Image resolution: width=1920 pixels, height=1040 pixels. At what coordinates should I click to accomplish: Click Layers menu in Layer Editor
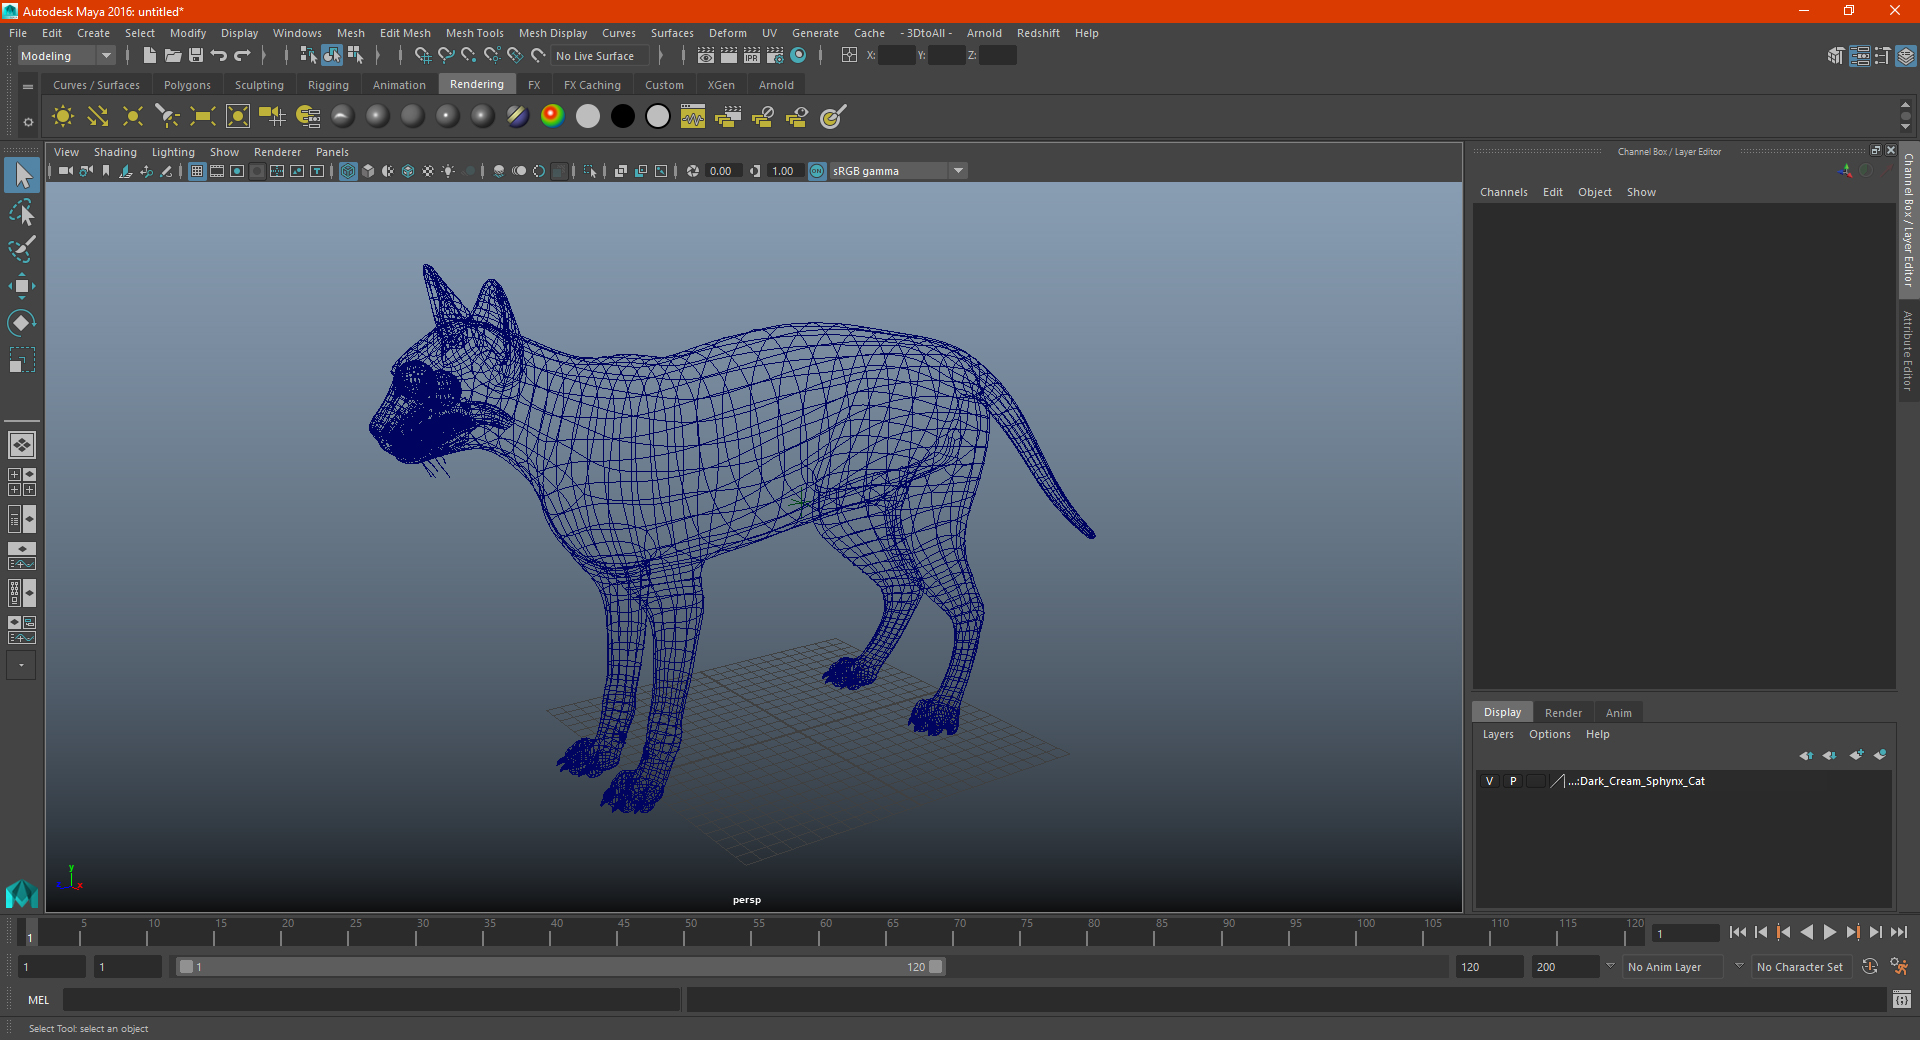(x=1498, y=734)
